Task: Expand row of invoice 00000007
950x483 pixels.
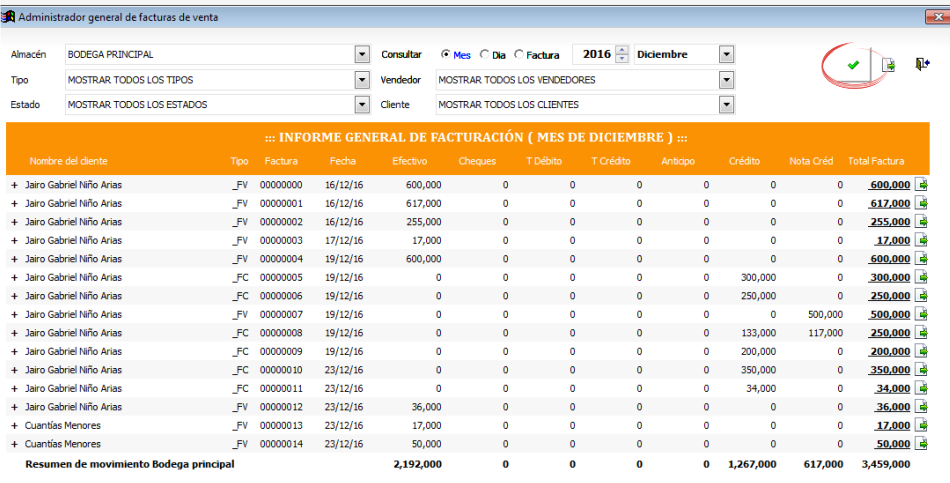Action: [x=15, y=315]
